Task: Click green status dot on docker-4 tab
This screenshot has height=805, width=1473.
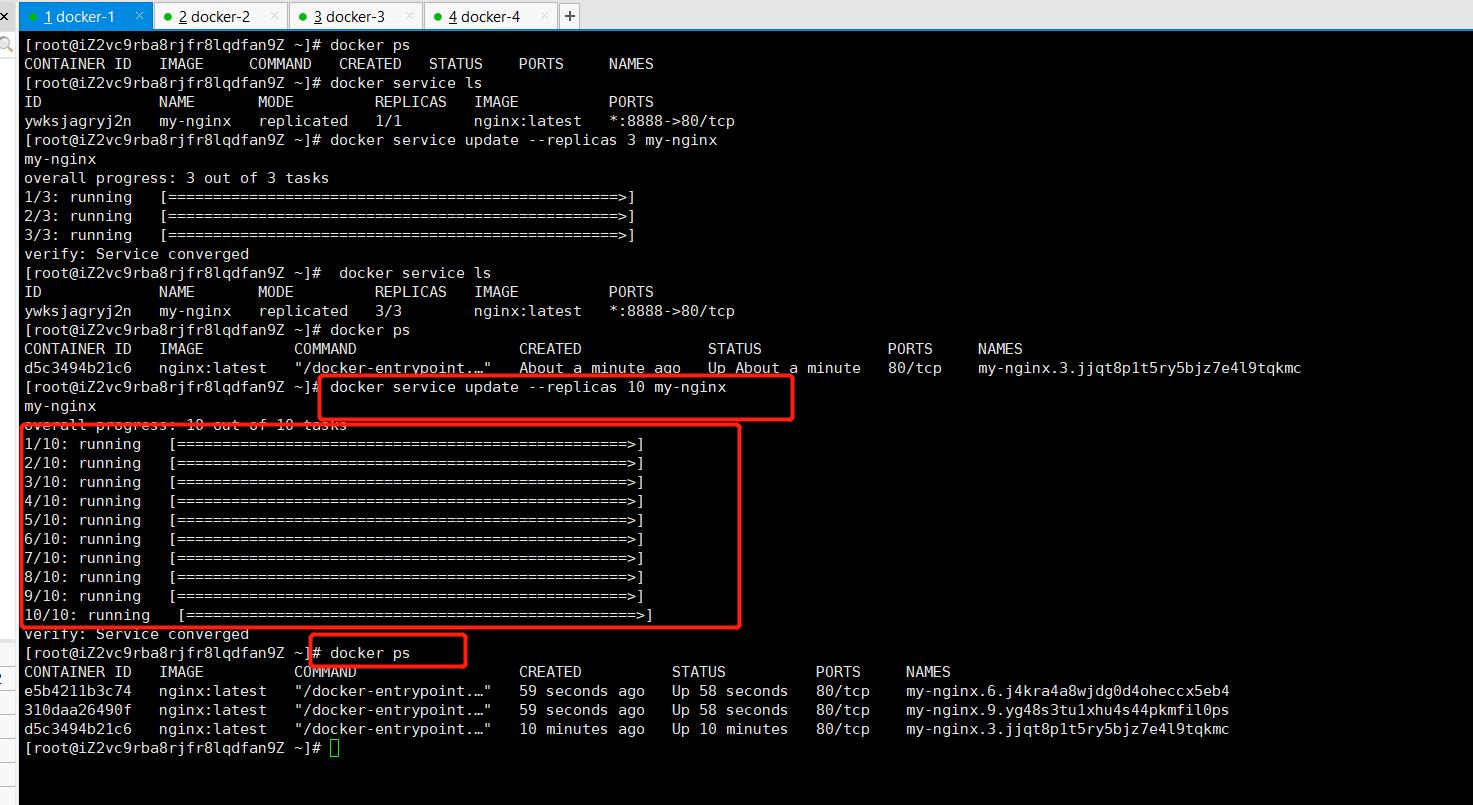Action: (437, 17)
